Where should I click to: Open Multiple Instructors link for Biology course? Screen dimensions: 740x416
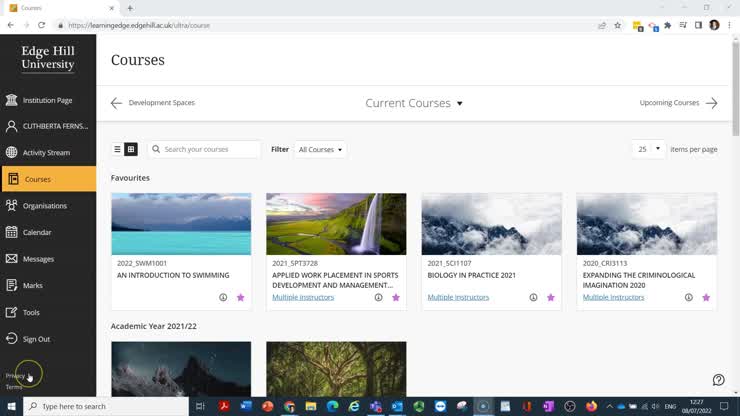(x=458, y=297)
